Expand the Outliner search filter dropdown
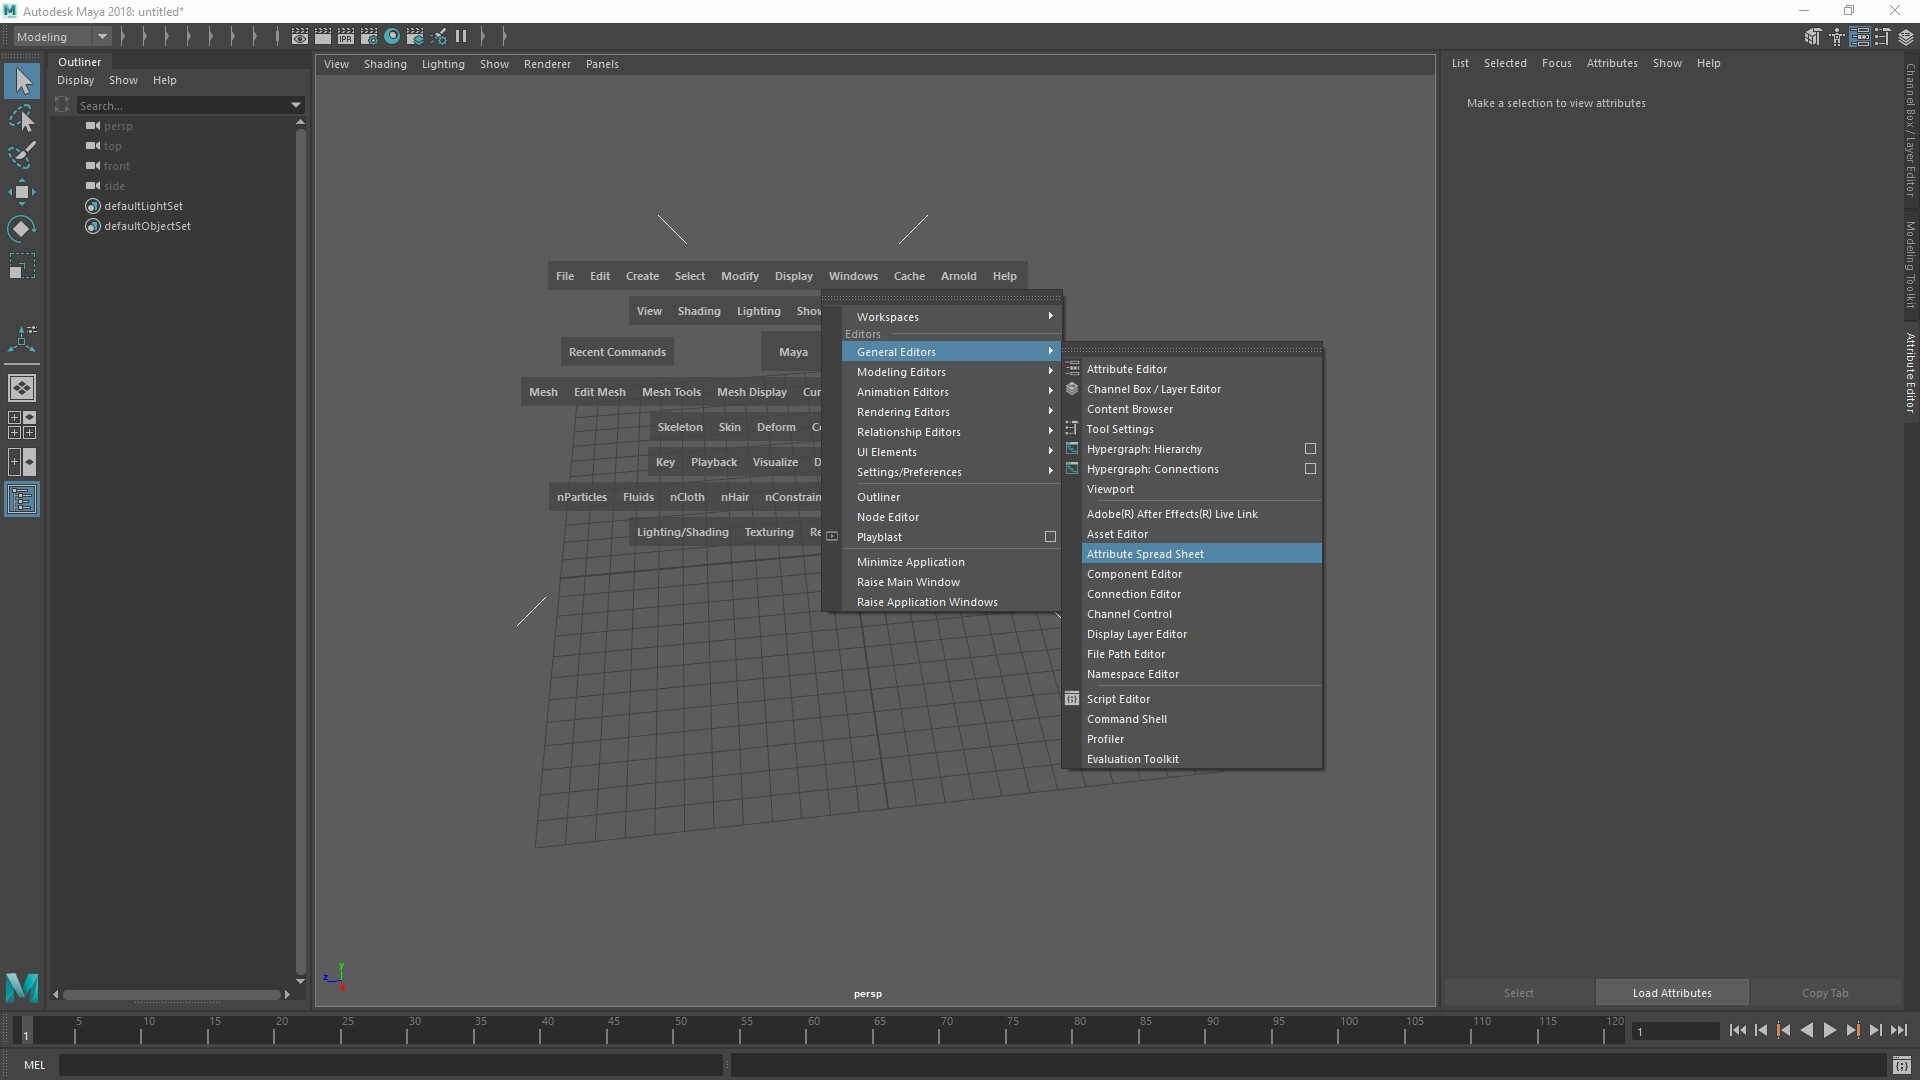This screenshot has height=1080, width=1920. pyautogui.click(x=296, y=105)
